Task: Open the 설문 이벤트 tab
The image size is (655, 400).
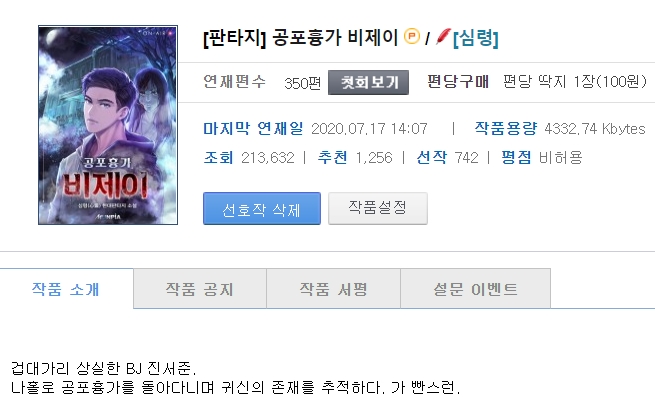Action: tap(475, 289)
